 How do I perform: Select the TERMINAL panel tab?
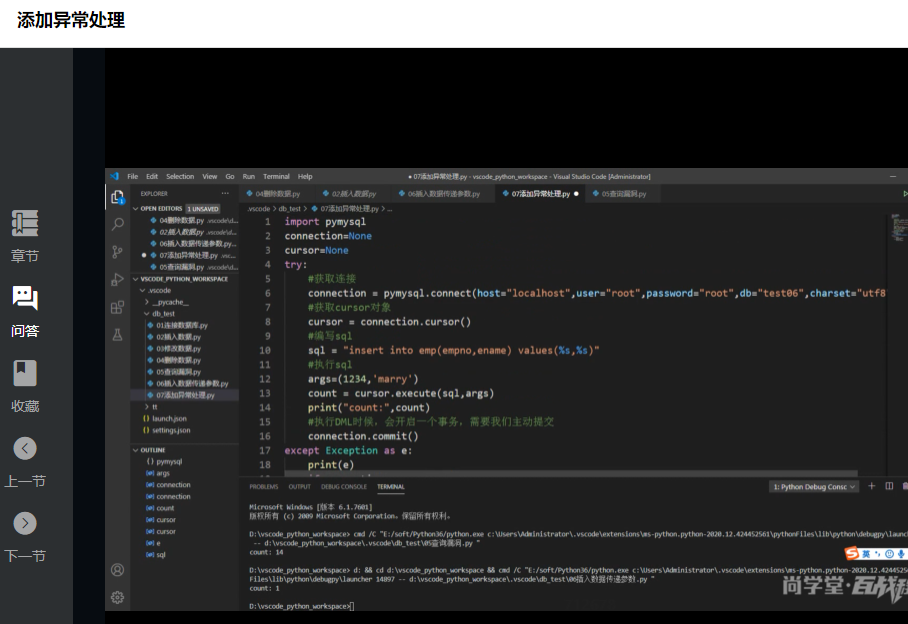tap(391, 487)
